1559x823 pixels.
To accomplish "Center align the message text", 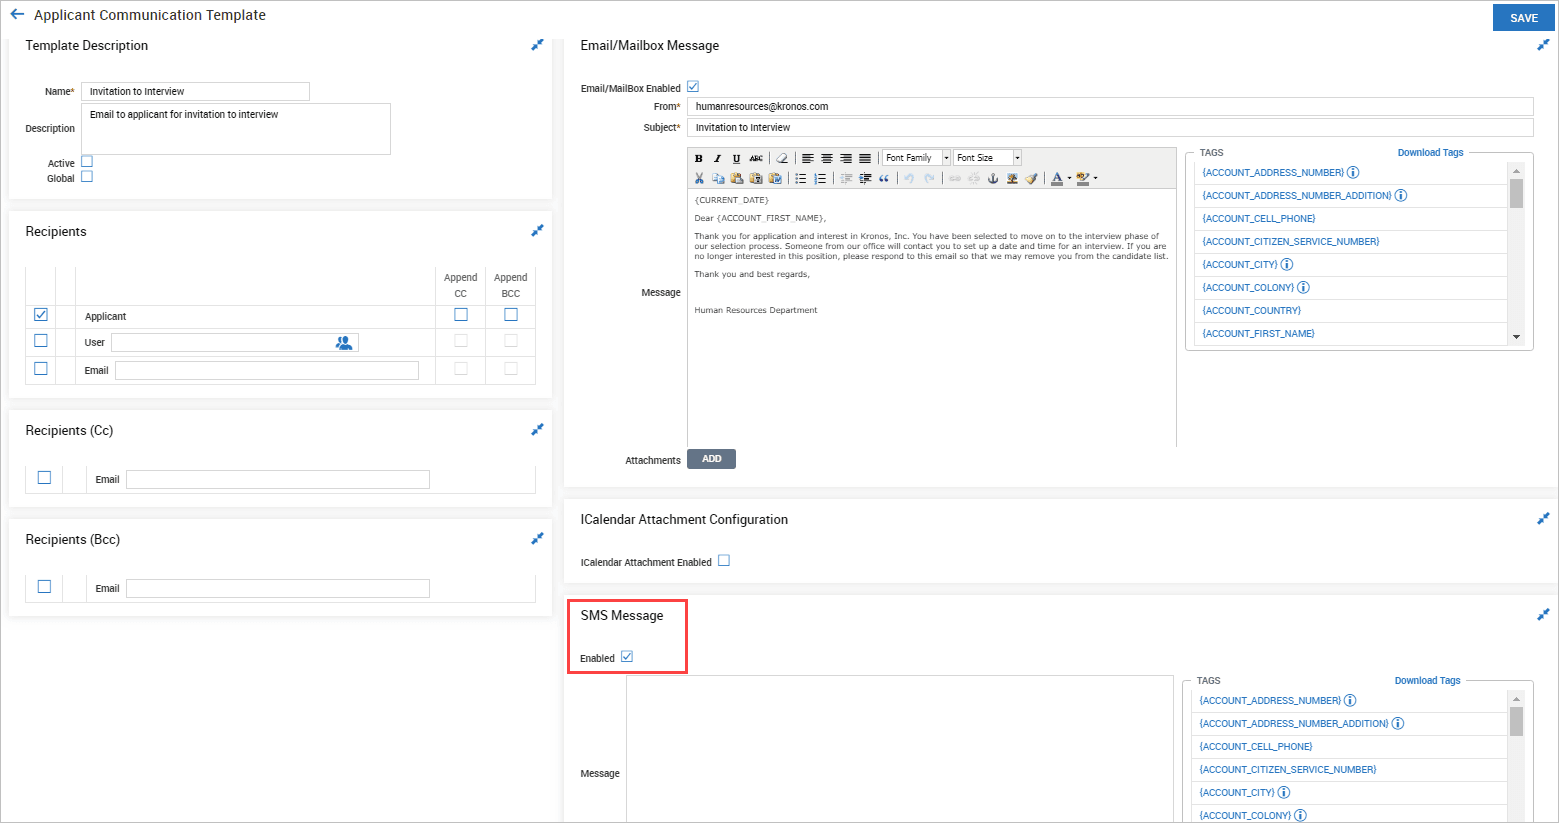I will [x=827, y=158].
